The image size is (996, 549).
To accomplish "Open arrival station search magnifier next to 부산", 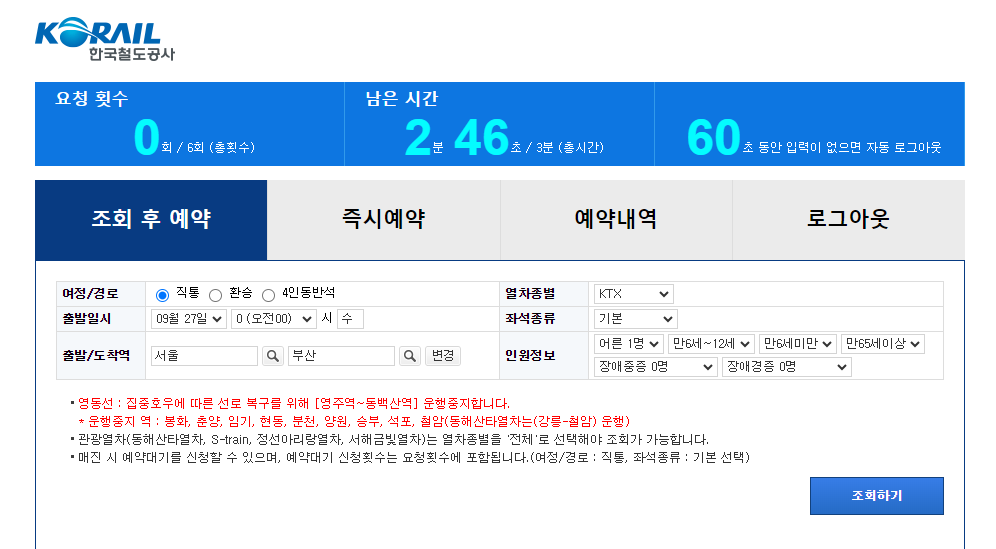I will [x=410, y=356].
